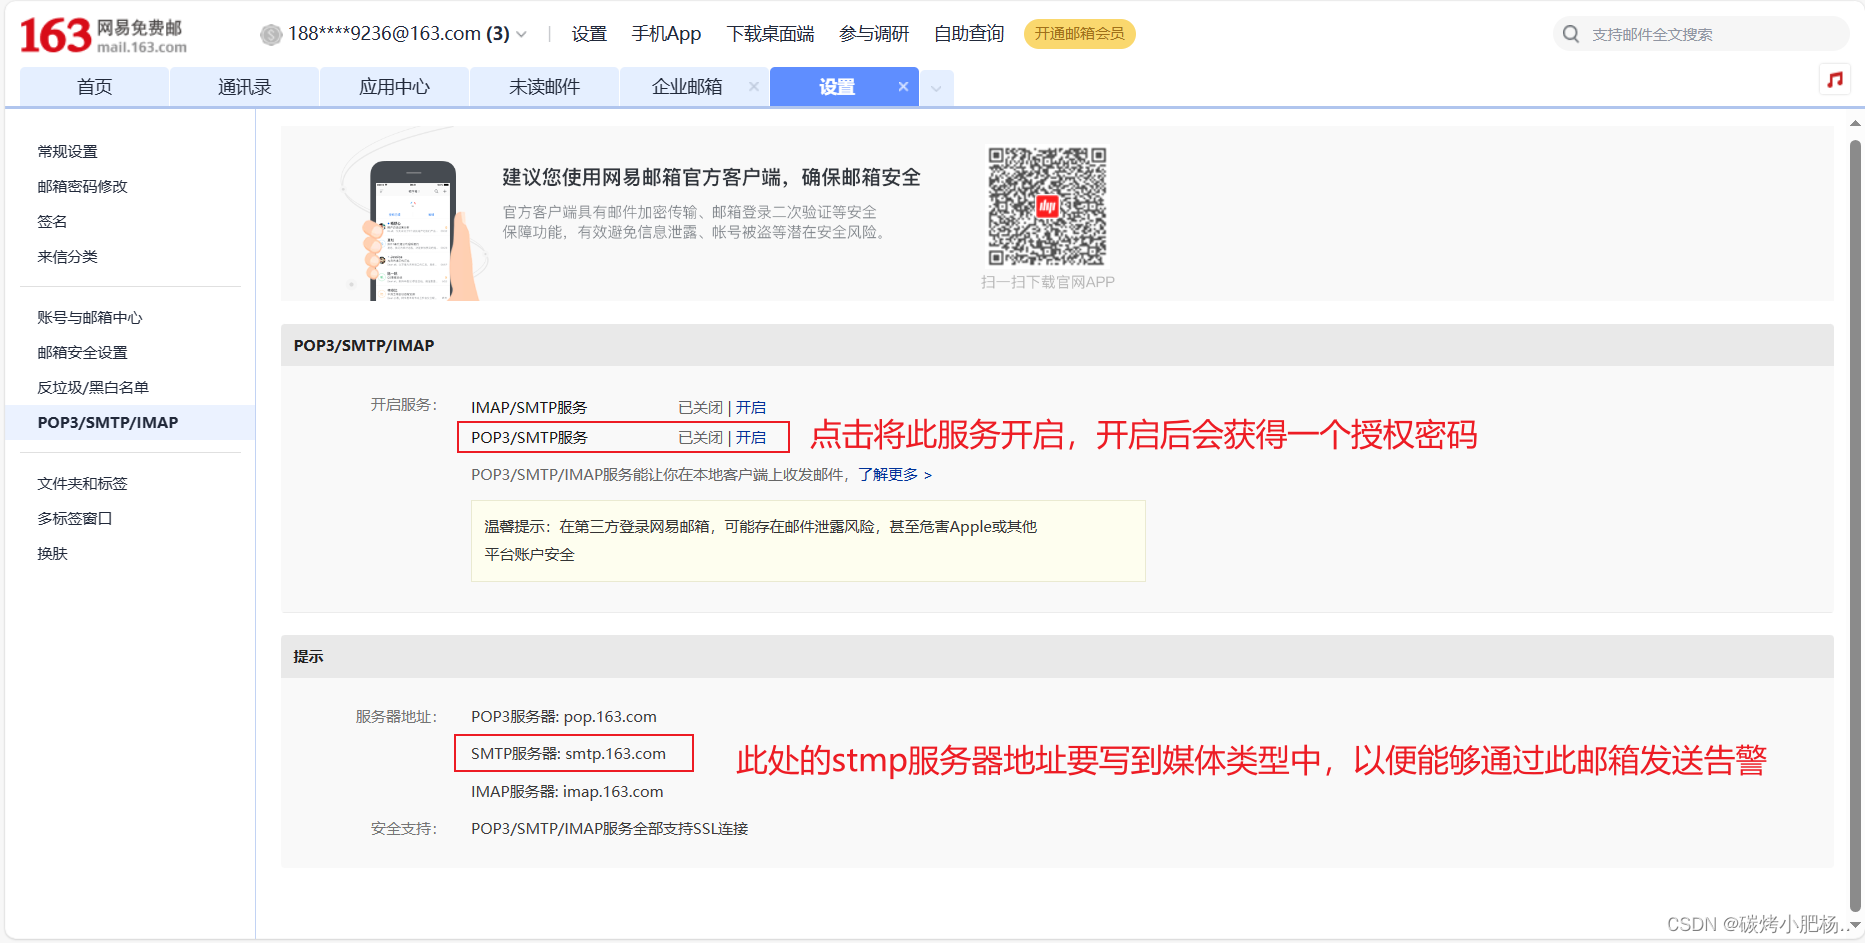Switch to the 首页 tab

coord(94,87)
